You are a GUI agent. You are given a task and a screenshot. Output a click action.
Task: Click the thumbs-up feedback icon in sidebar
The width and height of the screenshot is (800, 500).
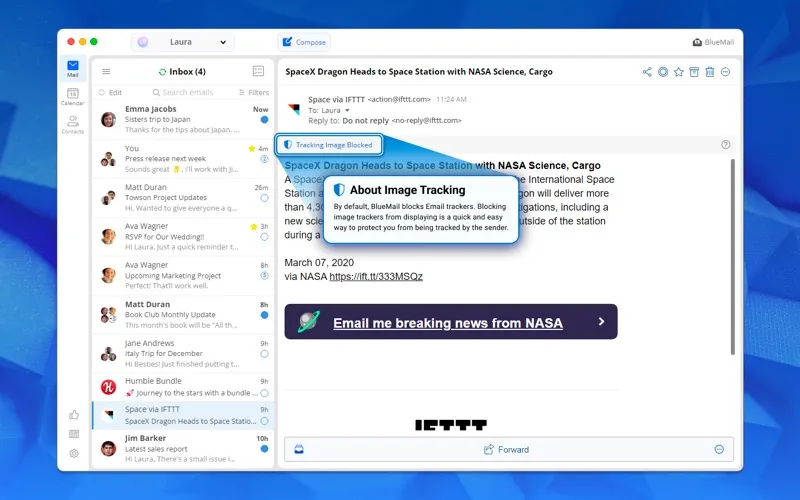74,415
